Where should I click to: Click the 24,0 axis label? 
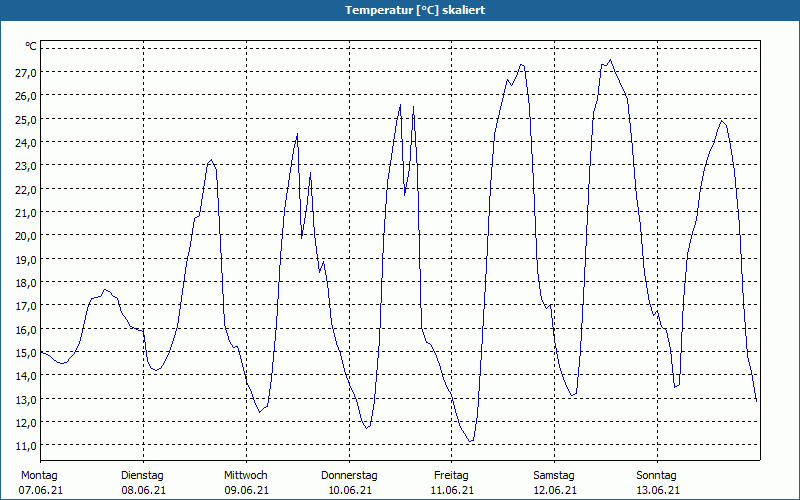click(26, 143)
